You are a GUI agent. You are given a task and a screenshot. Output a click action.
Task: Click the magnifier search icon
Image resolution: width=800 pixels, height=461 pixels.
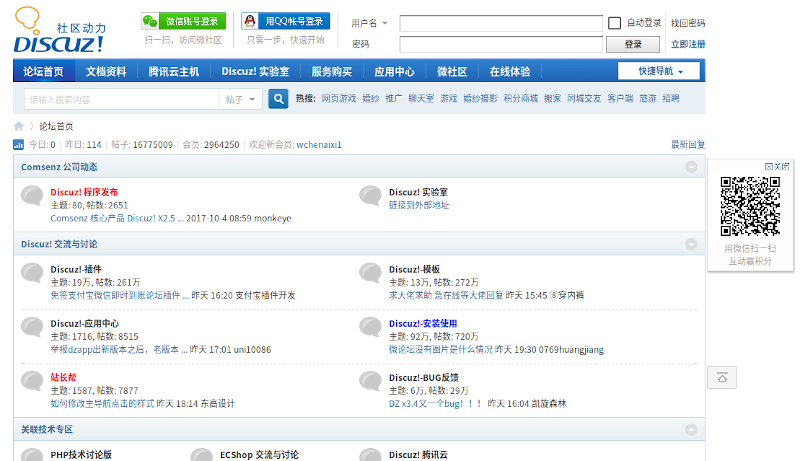tap(278, 99)
